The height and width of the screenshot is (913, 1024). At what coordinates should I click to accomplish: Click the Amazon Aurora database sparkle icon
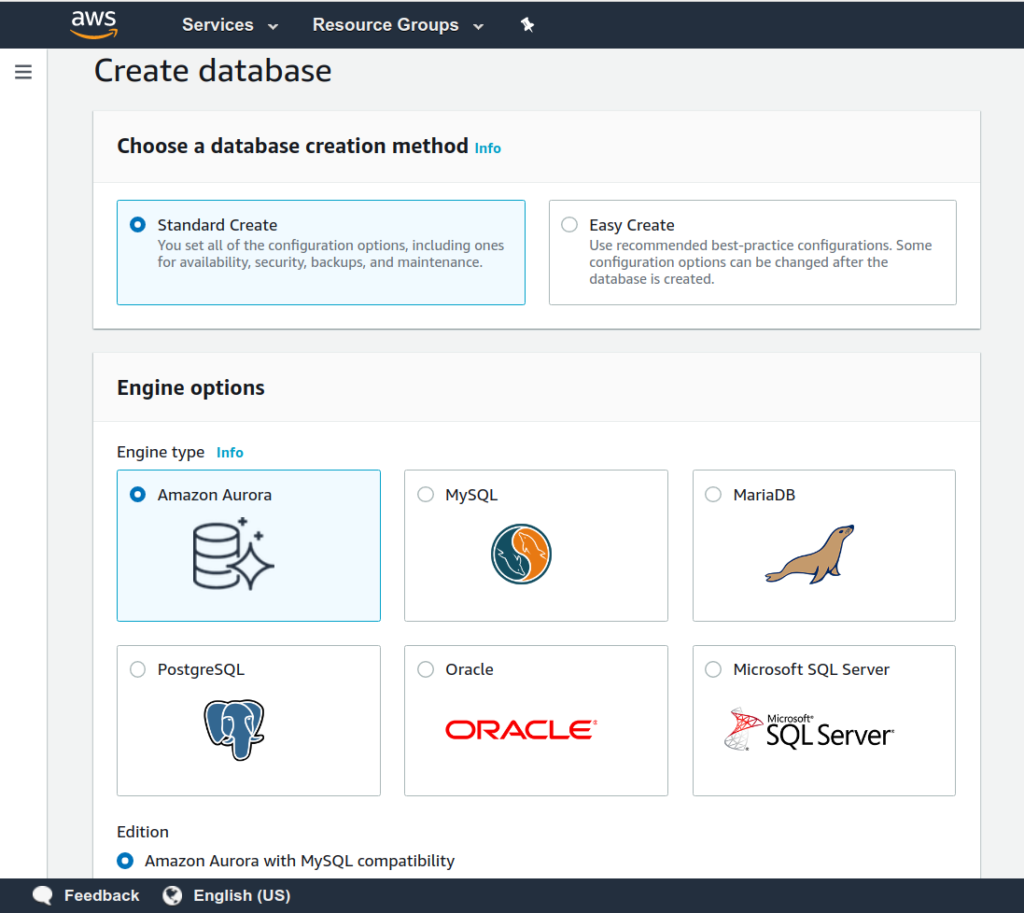(x=233, y=554)
